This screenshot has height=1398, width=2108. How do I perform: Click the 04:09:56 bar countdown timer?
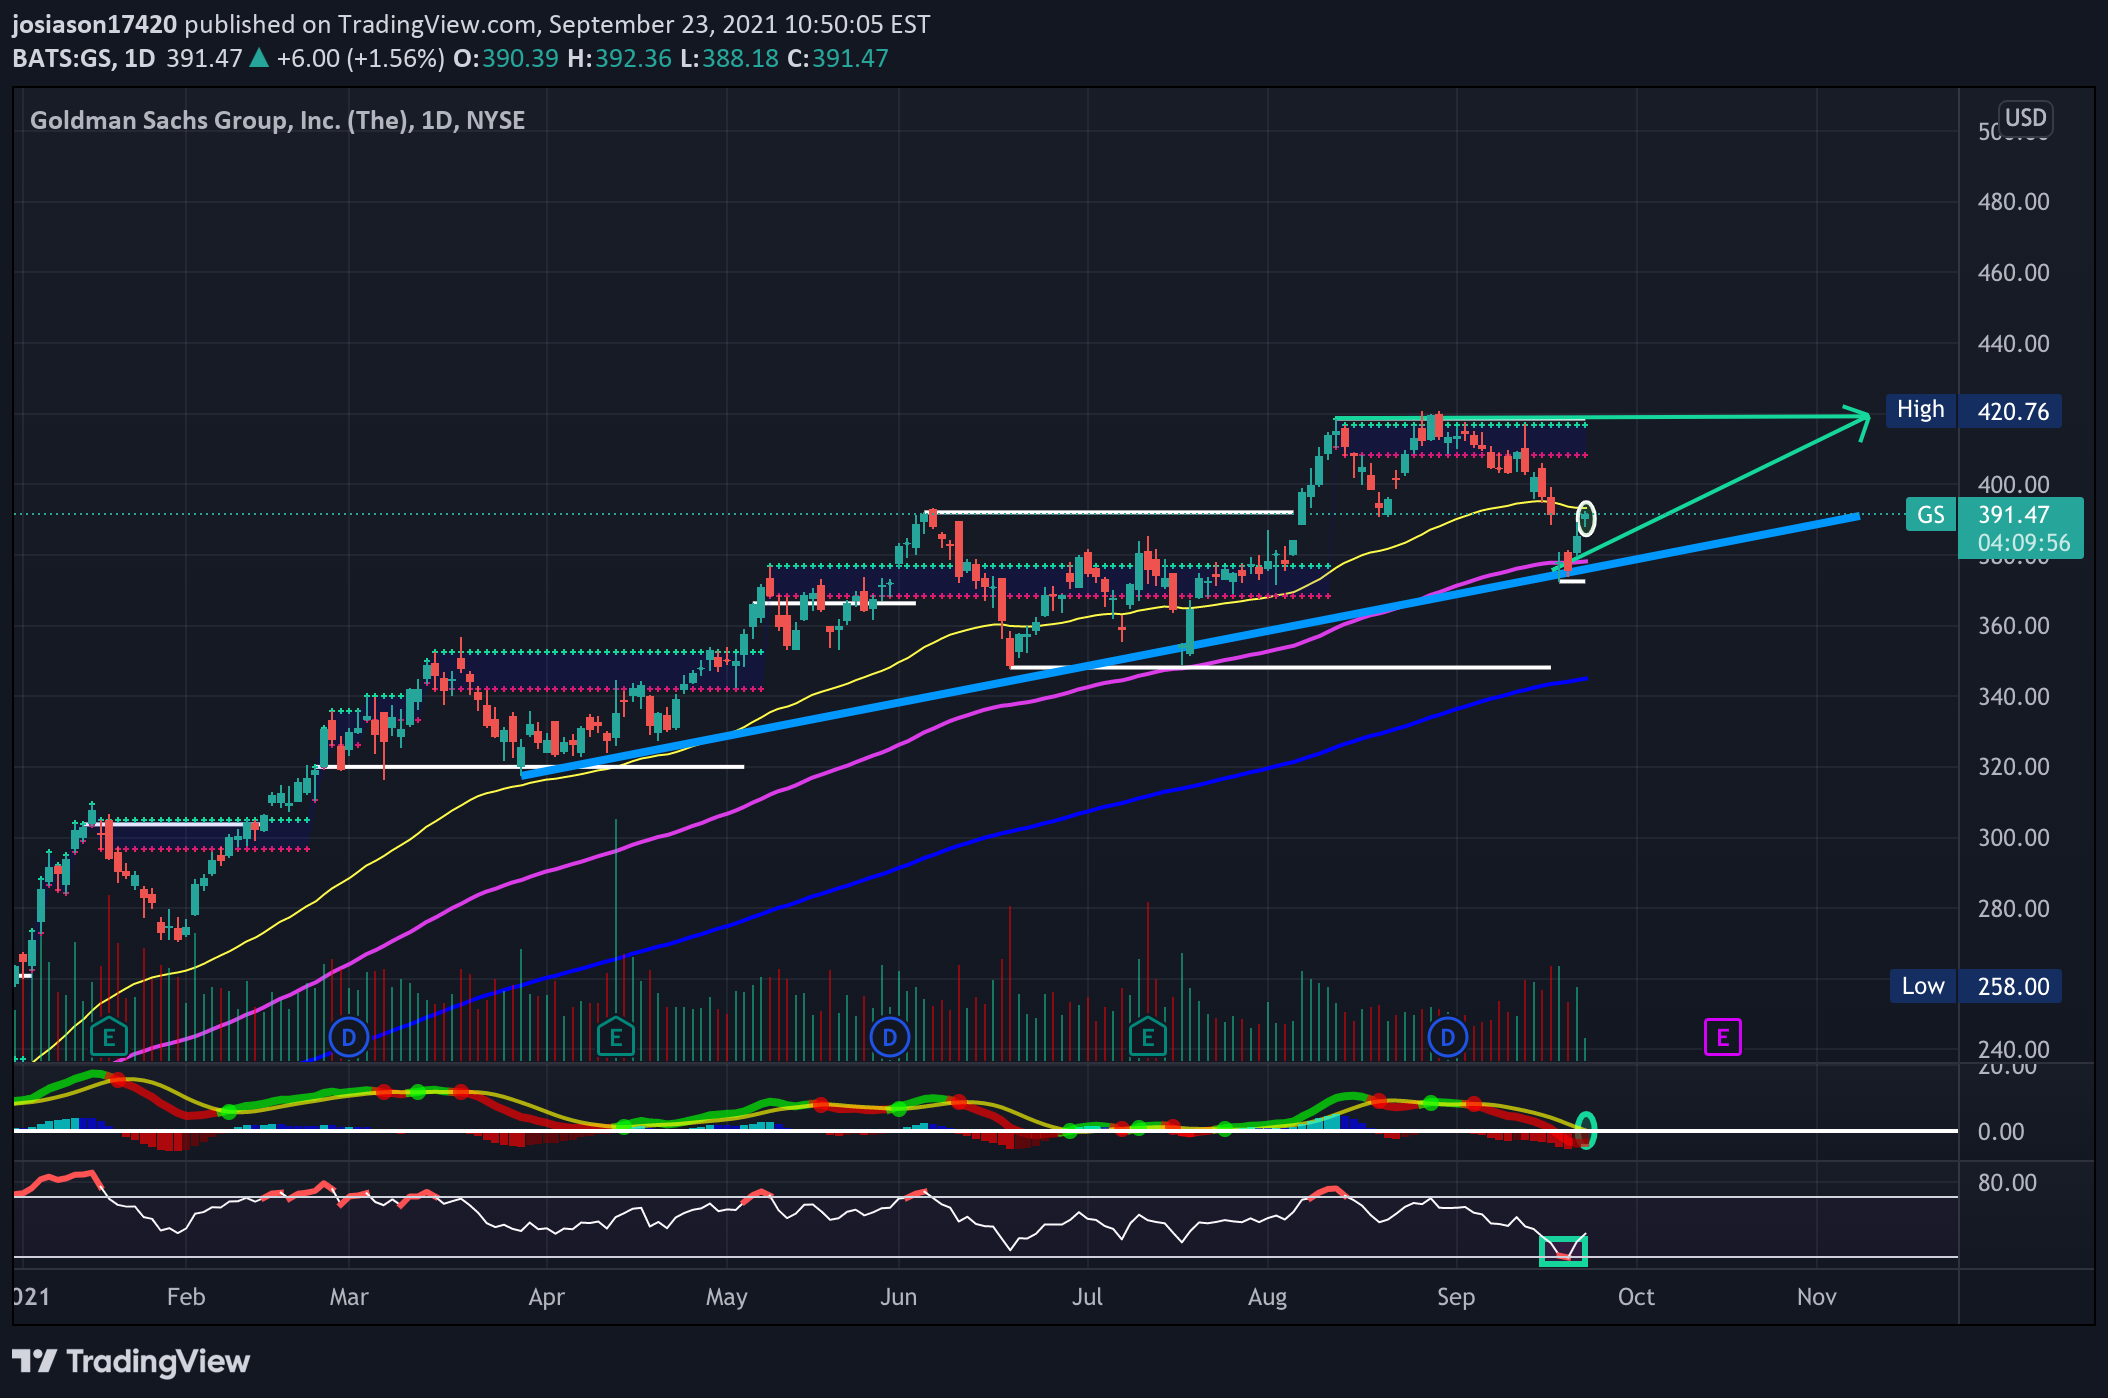click(x=2024, y=543)
